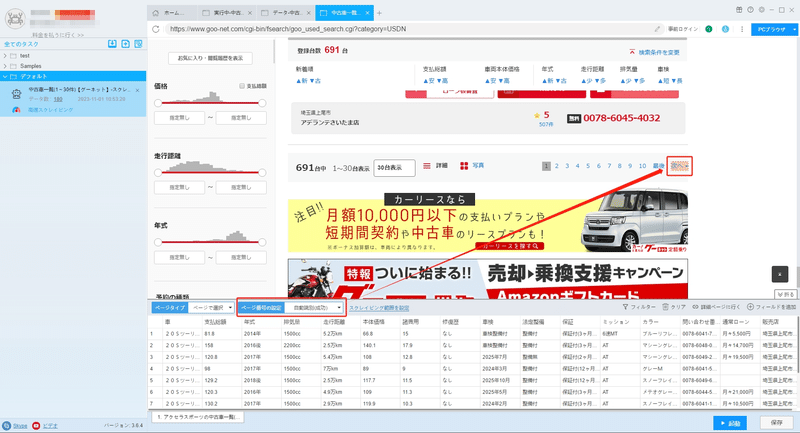Click left handle of 価格 range slider

[x=158, y=103]
